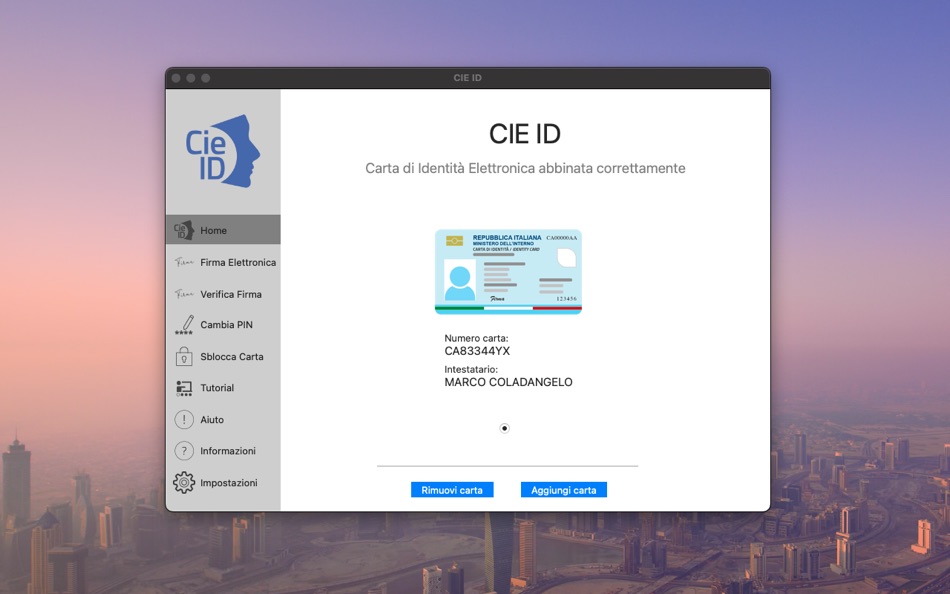Select the card page indicator dot

504,428
